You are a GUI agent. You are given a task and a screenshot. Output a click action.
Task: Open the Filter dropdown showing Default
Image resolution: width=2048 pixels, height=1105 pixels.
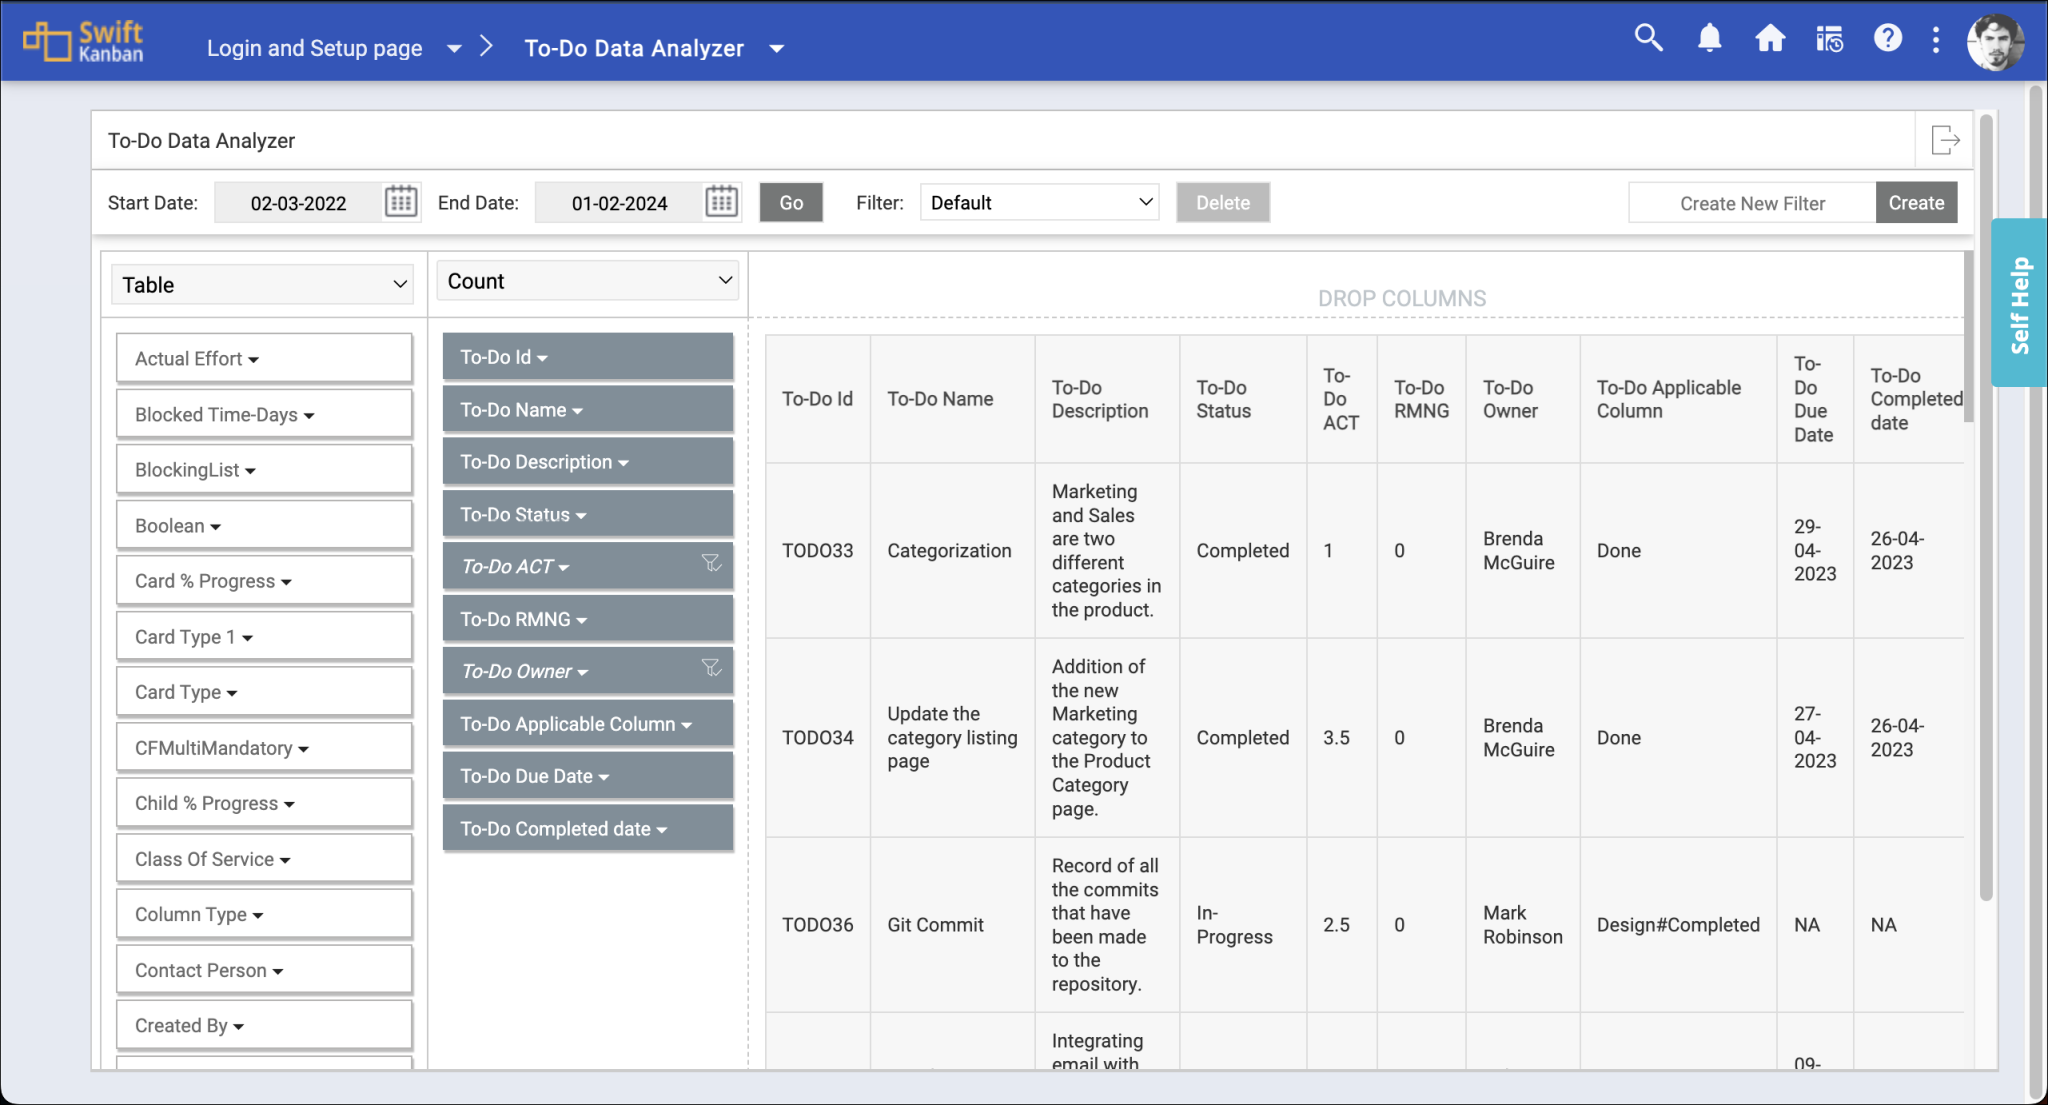1038,202
